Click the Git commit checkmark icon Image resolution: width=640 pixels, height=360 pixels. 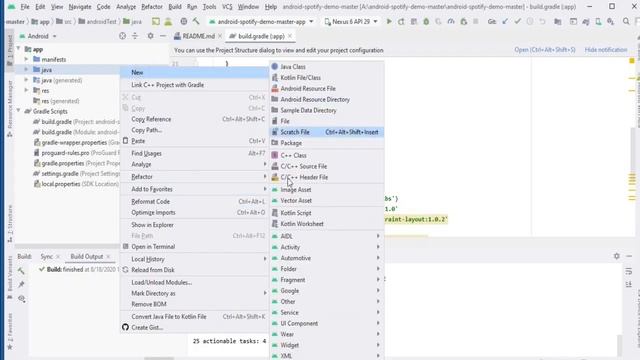pyautogui.click(x=517, y=21)
